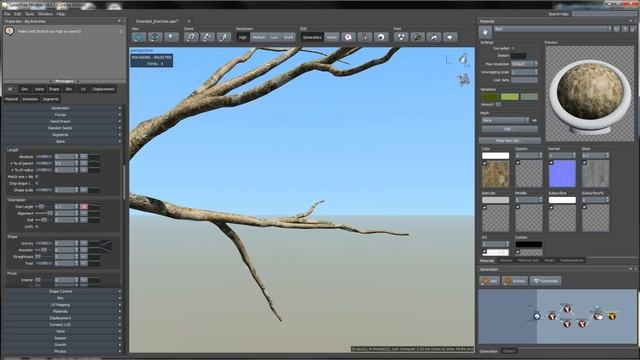Open the Mesh None dropdown
Image resolution: width=640 pixels, height=360 pixels.
tap(505, 120)
